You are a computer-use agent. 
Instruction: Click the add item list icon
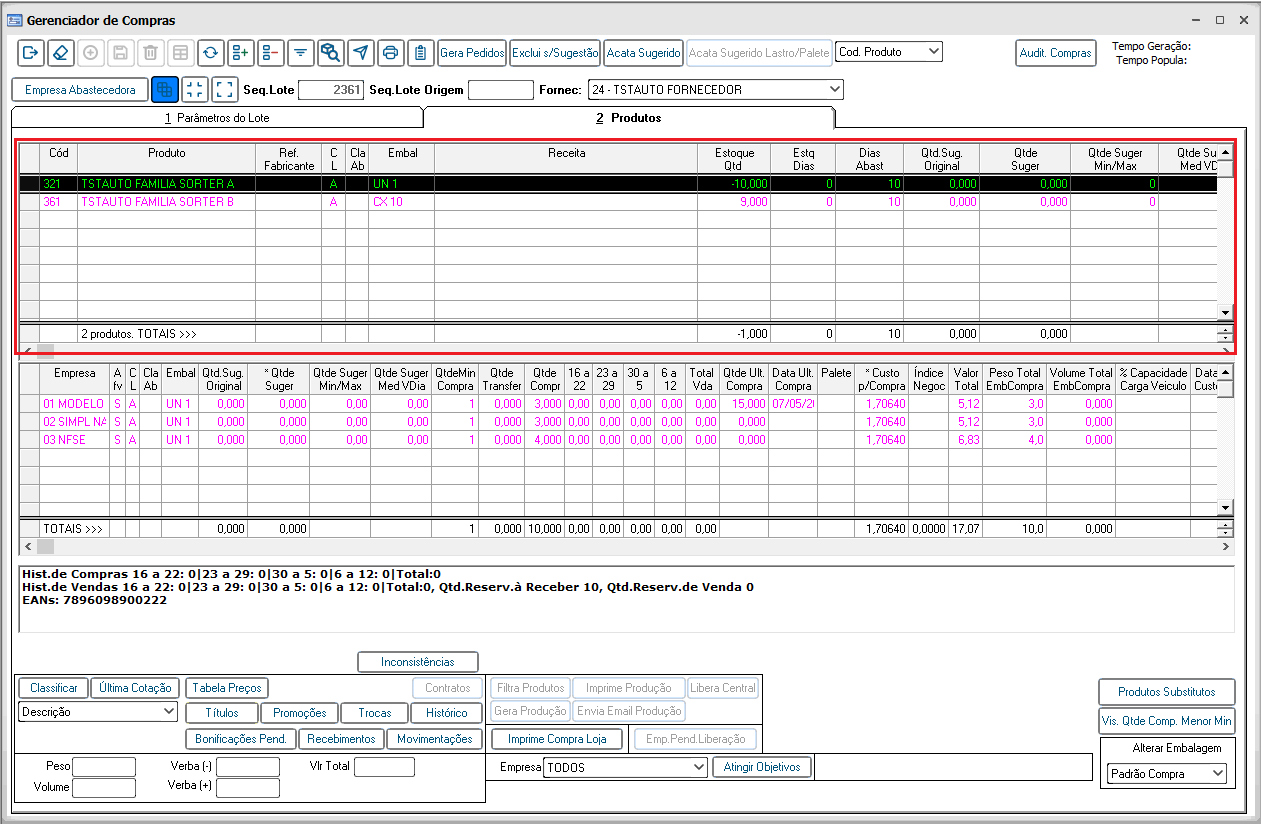[240, 53]
